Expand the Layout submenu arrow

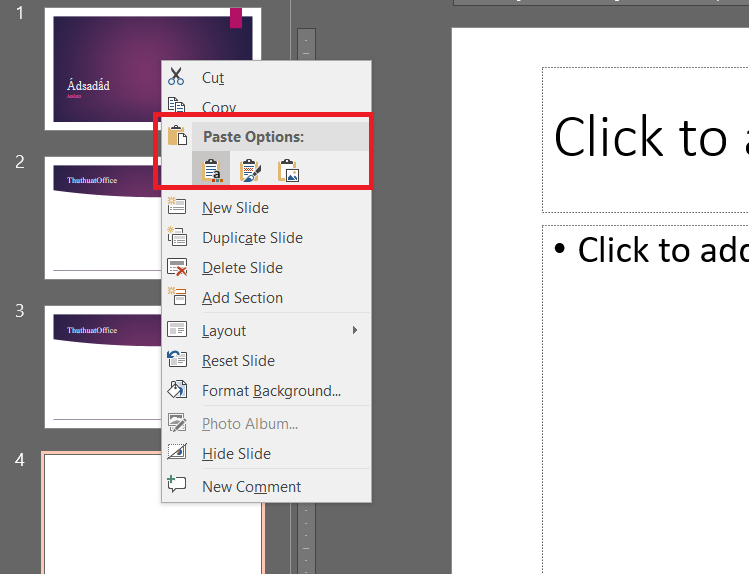point(354,331)
